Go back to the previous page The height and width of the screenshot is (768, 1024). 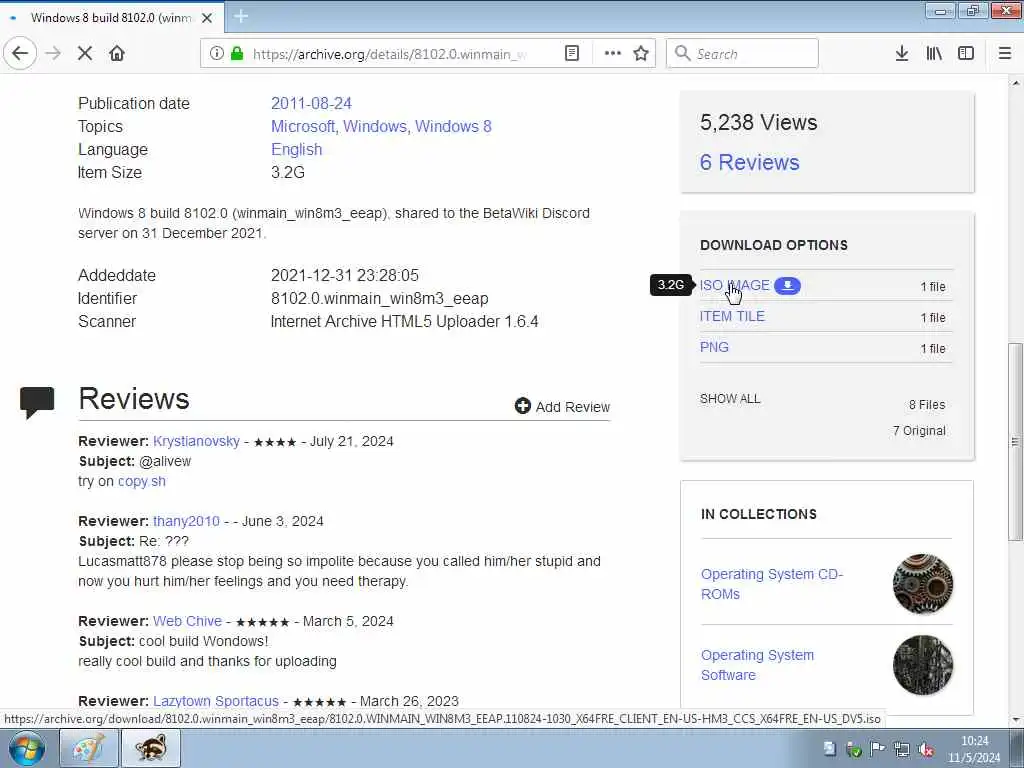[x=20, y=53]
